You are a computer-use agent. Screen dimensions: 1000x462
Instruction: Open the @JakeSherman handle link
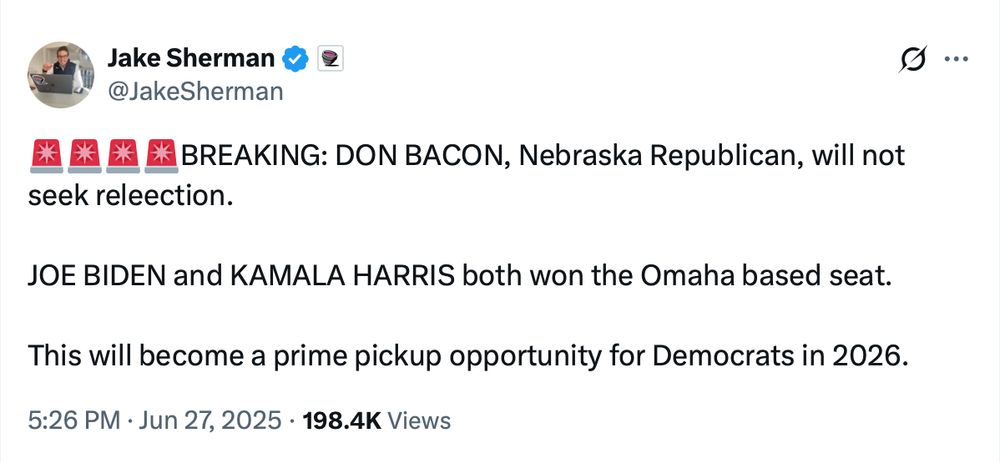coord(194,92)
